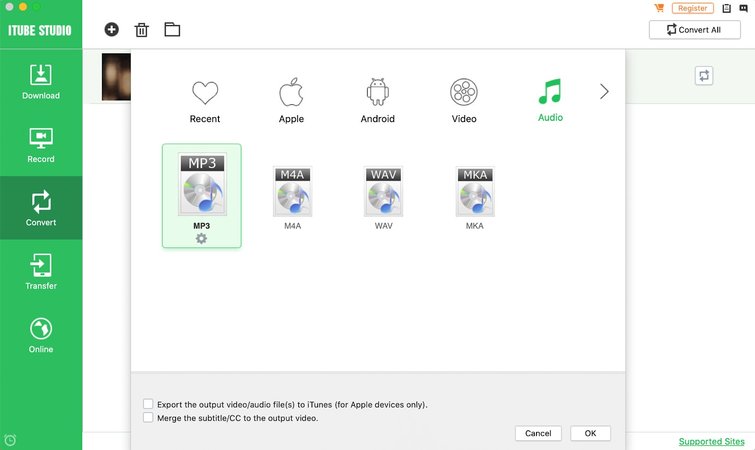
Task: Open the Record section in sidebar
Action: coord(41,145)
